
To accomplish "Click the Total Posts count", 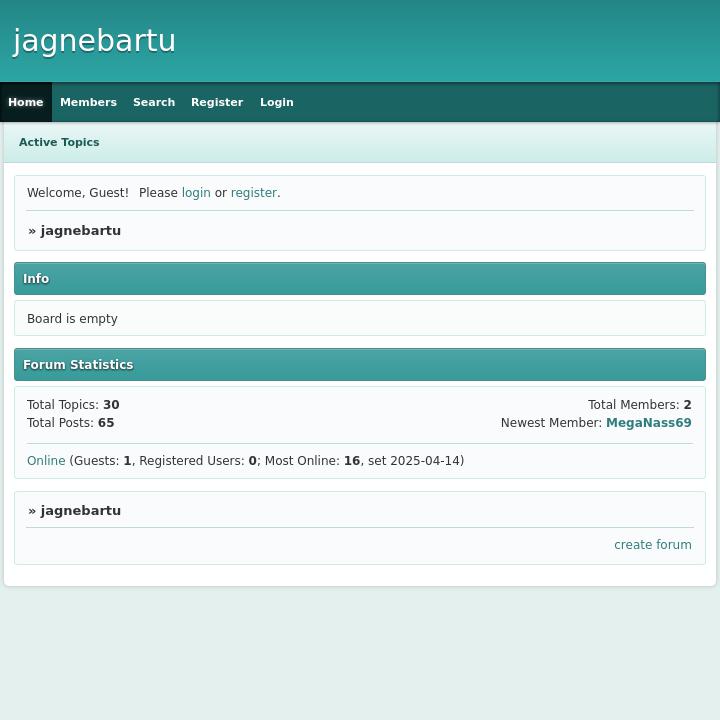I will [x=106, y=423].
